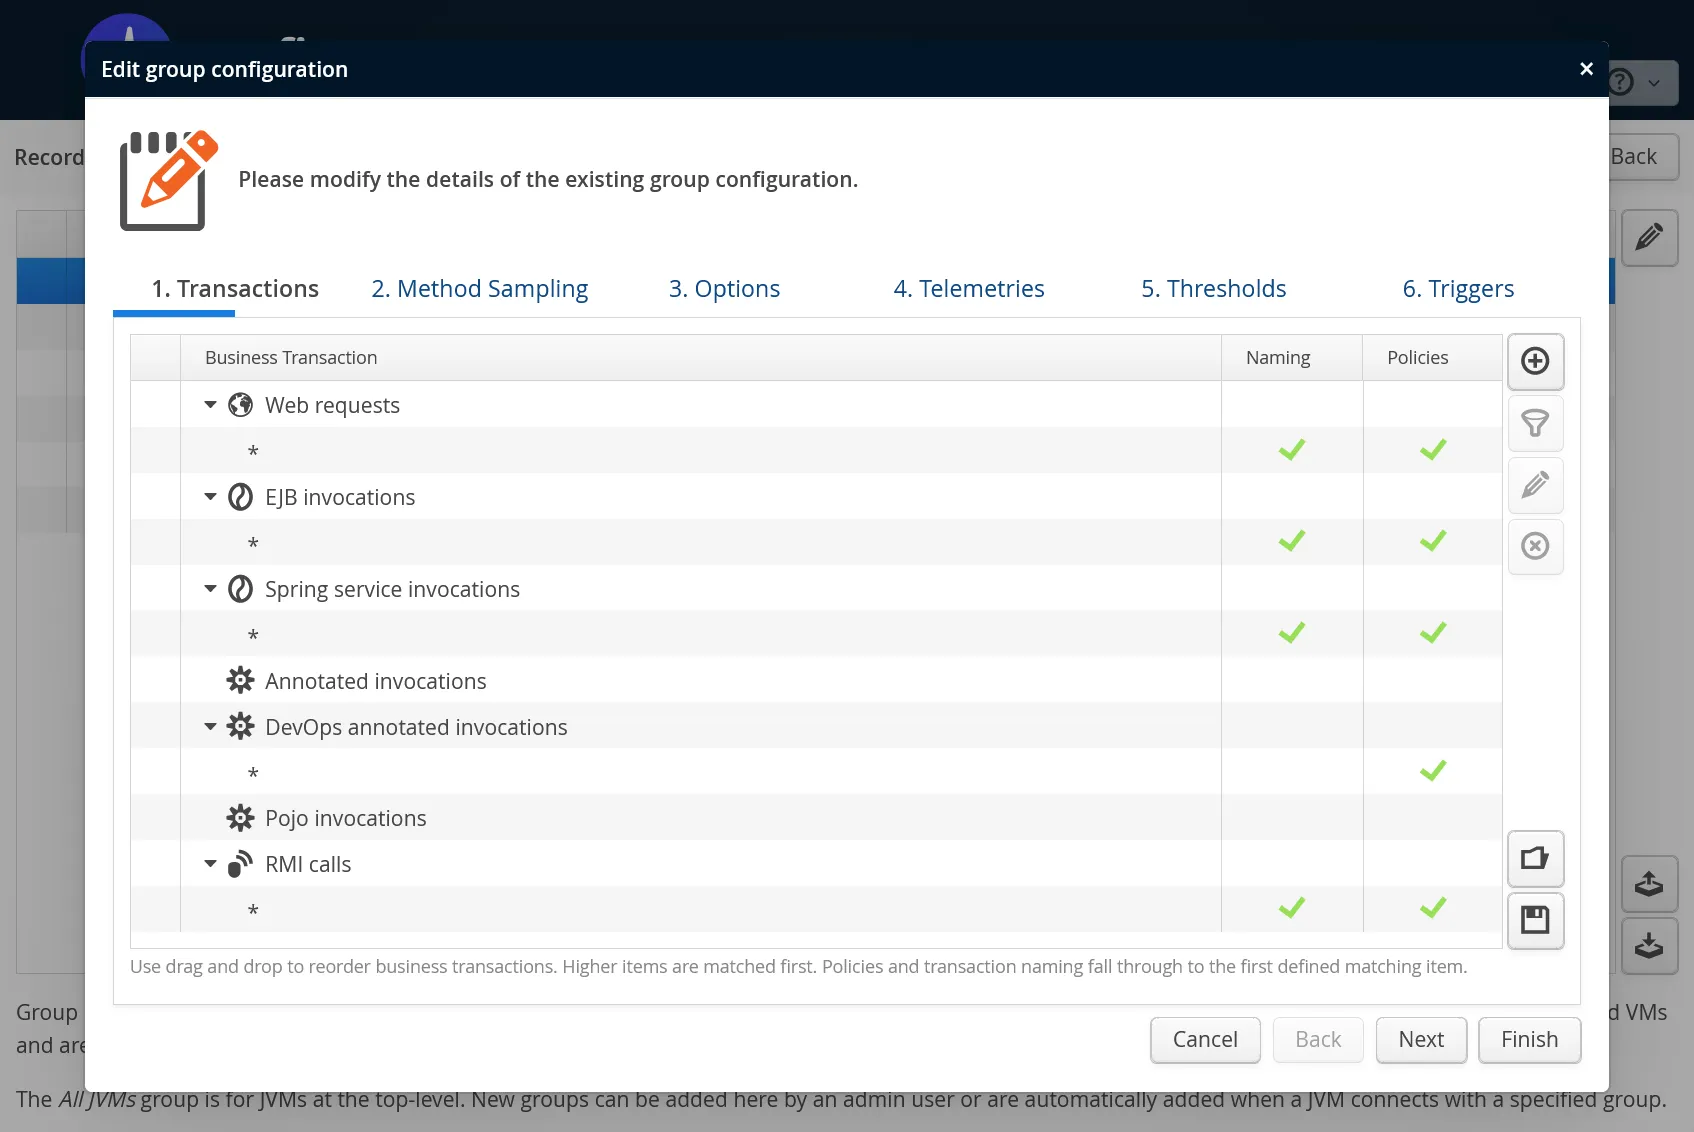Click the add business transaction plus icon
Screen dimensions: 1694x1132
pyautogui.click(x=1535, y=361)
